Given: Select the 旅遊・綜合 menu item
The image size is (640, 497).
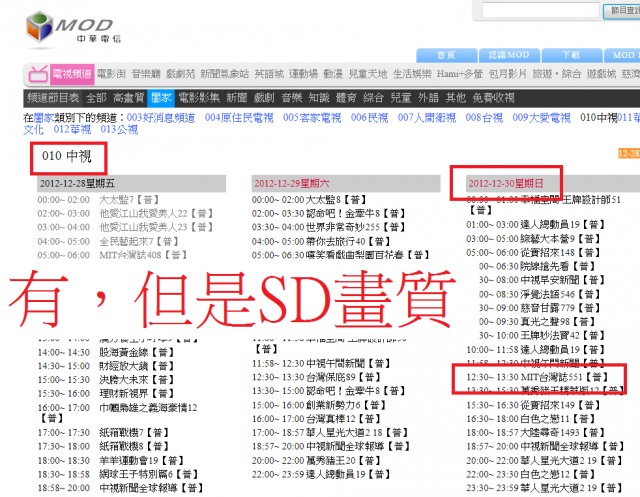Looking at the screenshot, I should (557, 74).
